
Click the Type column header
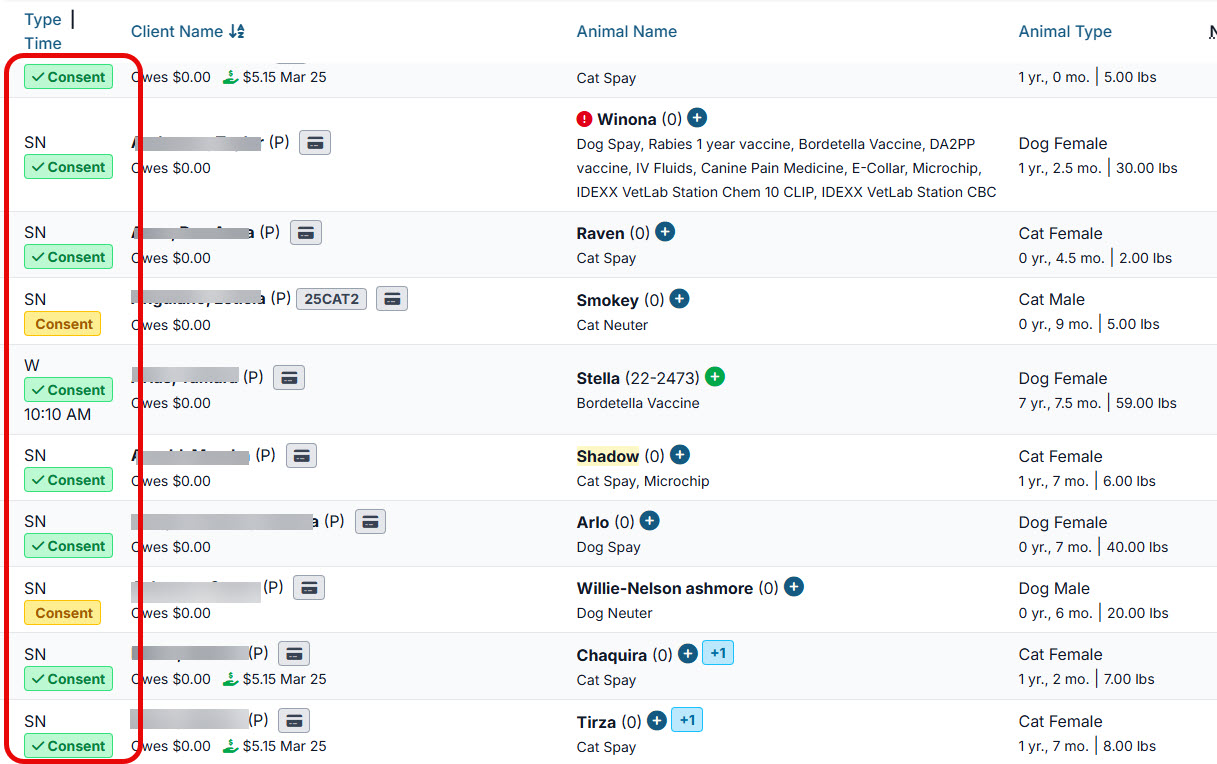[x=43, y=19]
